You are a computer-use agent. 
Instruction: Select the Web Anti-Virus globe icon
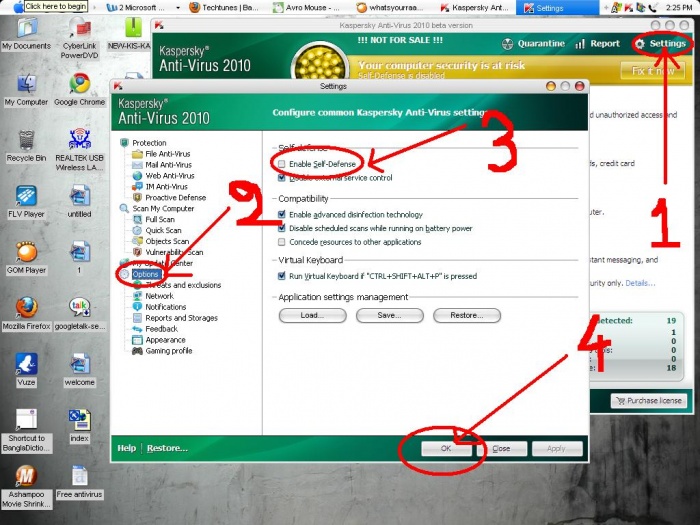click(x=138, y=176)
